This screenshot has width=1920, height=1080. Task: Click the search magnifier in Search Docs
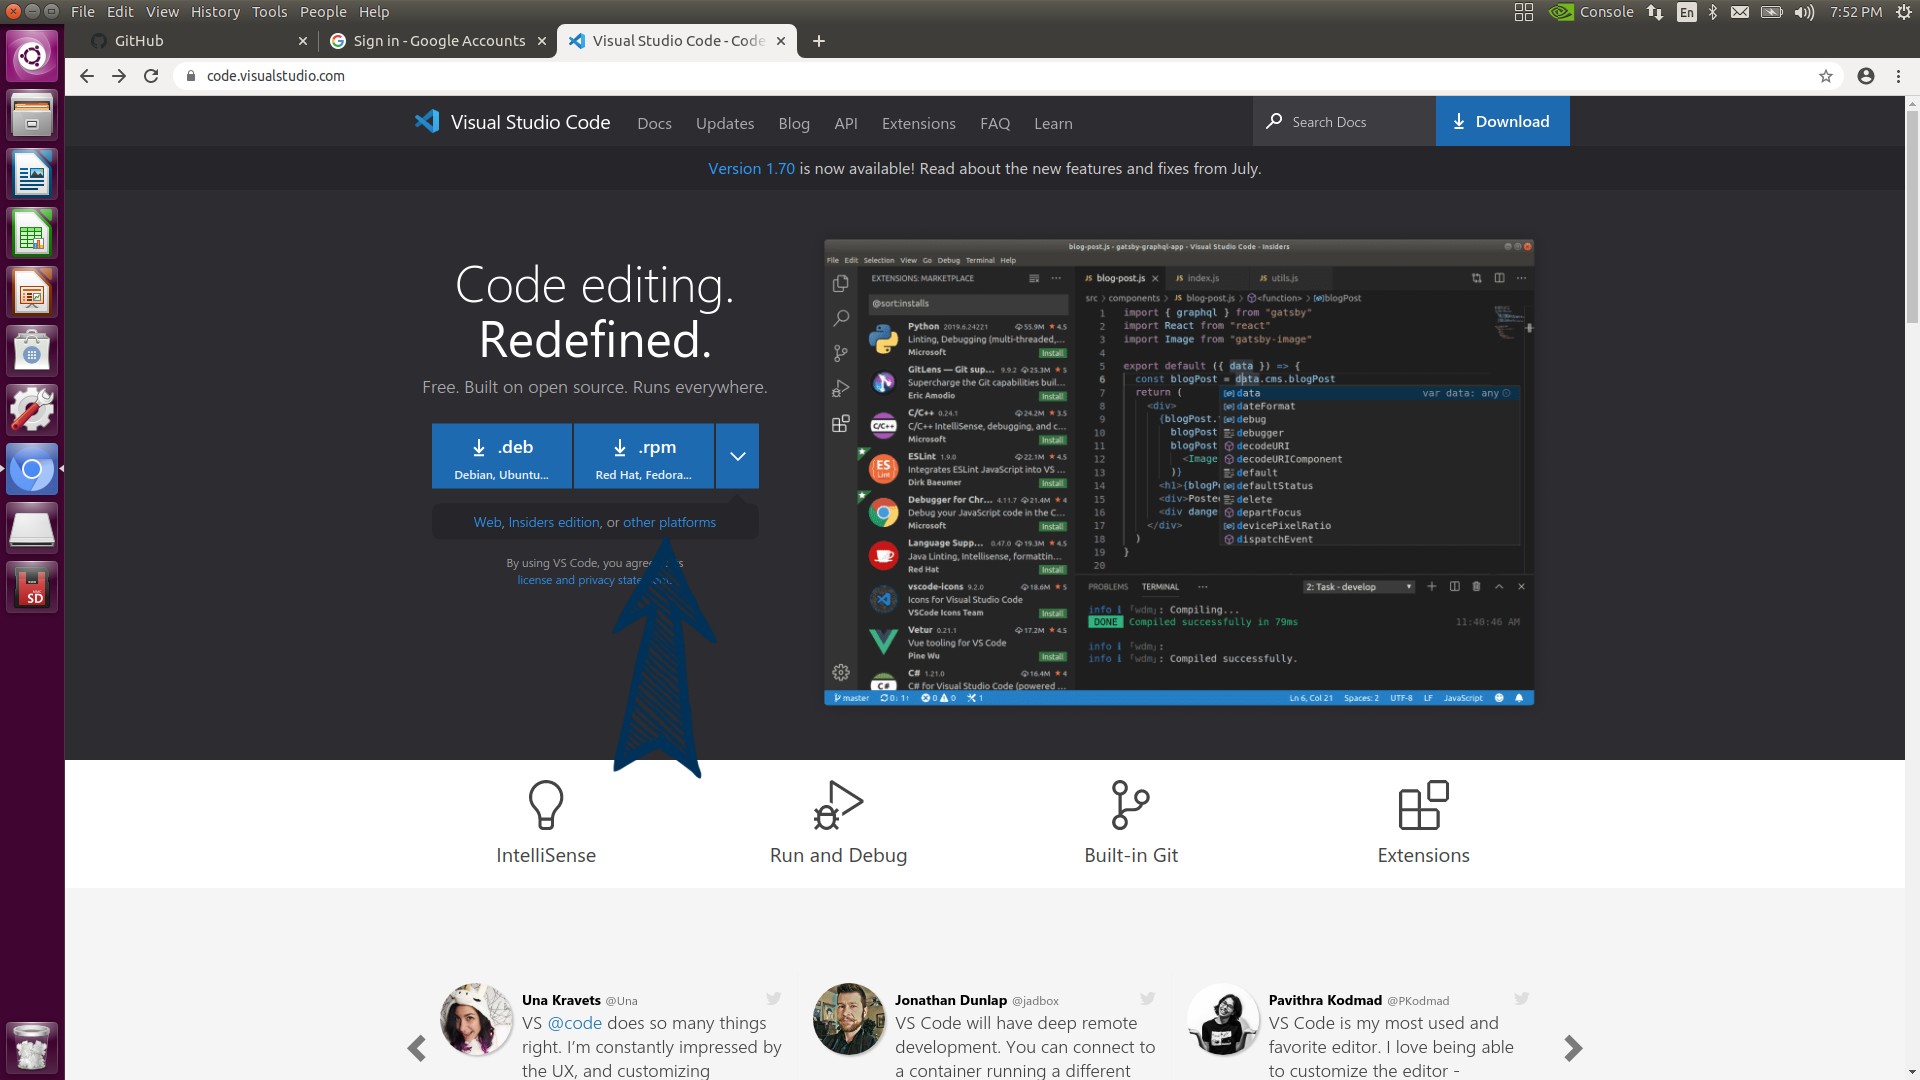click(1274, 121)
